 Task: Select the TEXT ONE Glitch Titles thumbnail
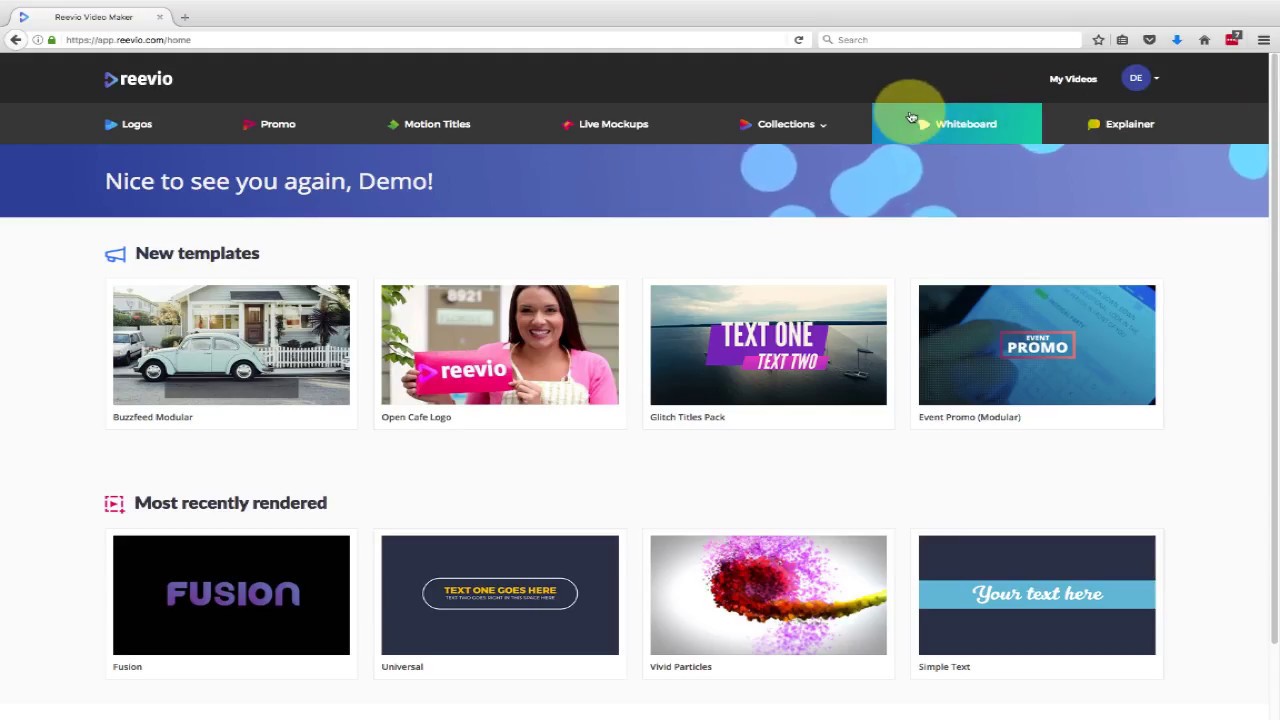[x=768, y=345]
